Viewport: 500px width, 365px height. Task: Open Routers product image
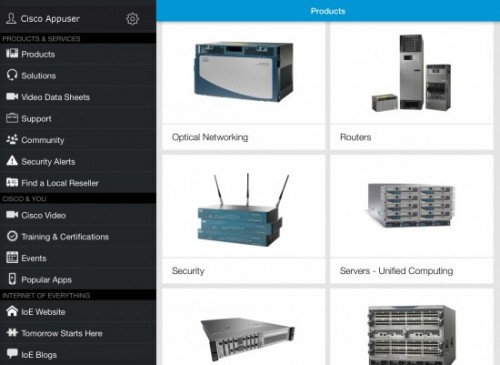412,73
